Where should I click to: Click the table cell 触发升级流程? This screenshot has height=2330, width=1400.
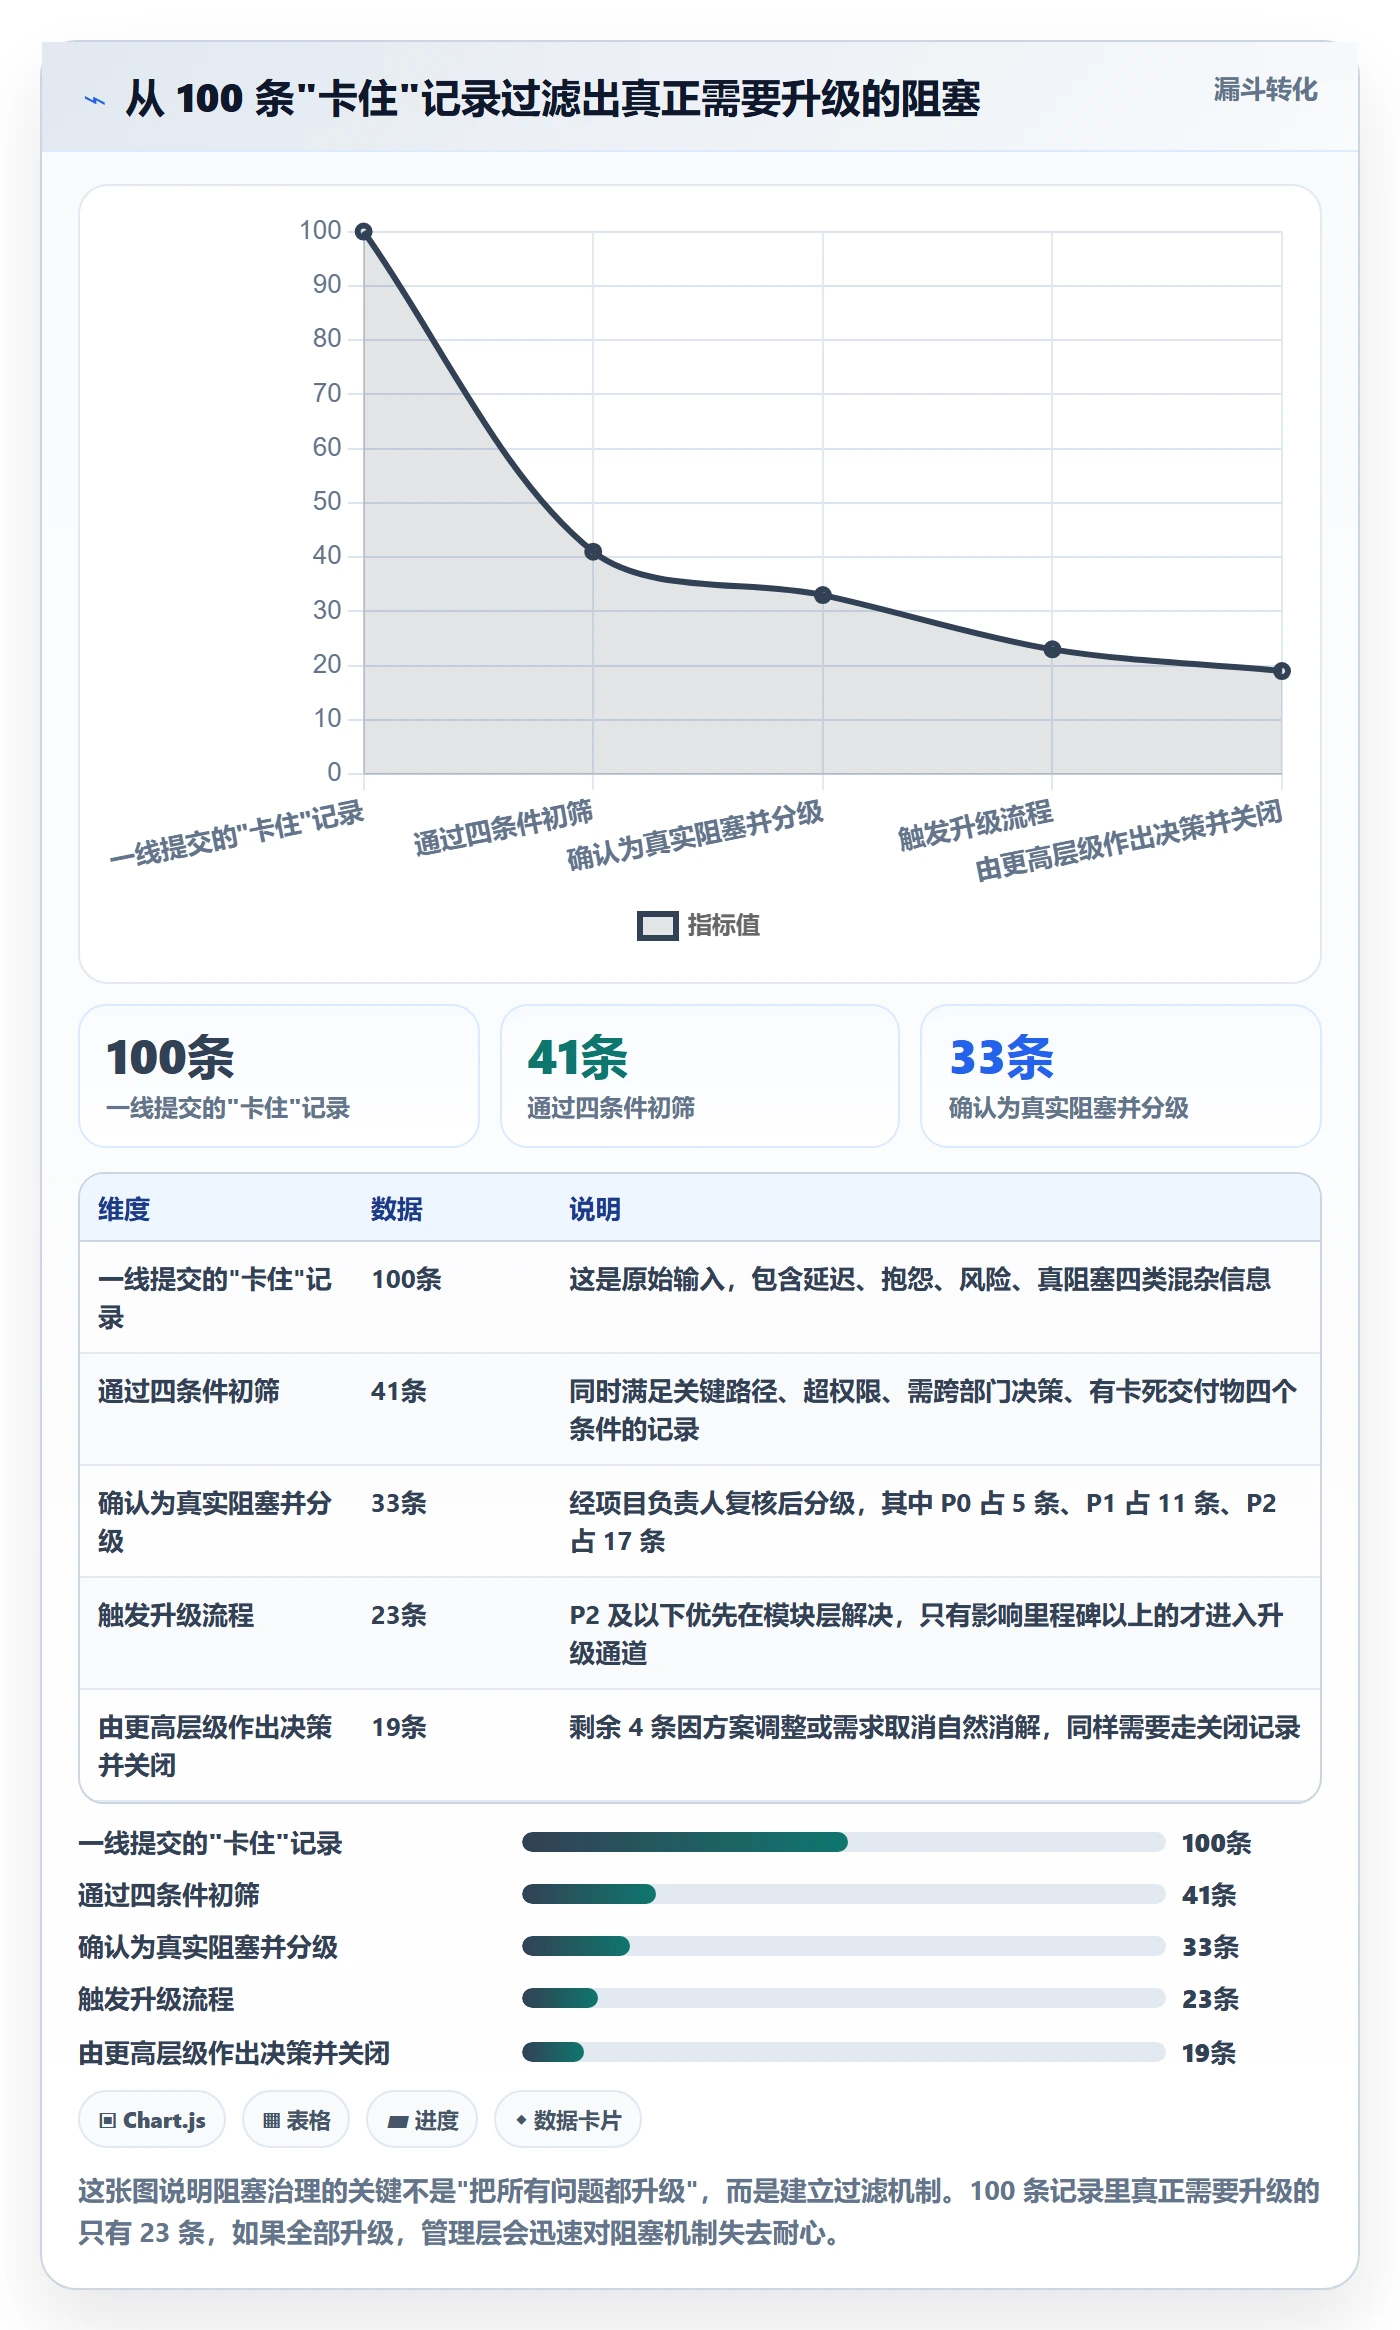click(176, 1615)
